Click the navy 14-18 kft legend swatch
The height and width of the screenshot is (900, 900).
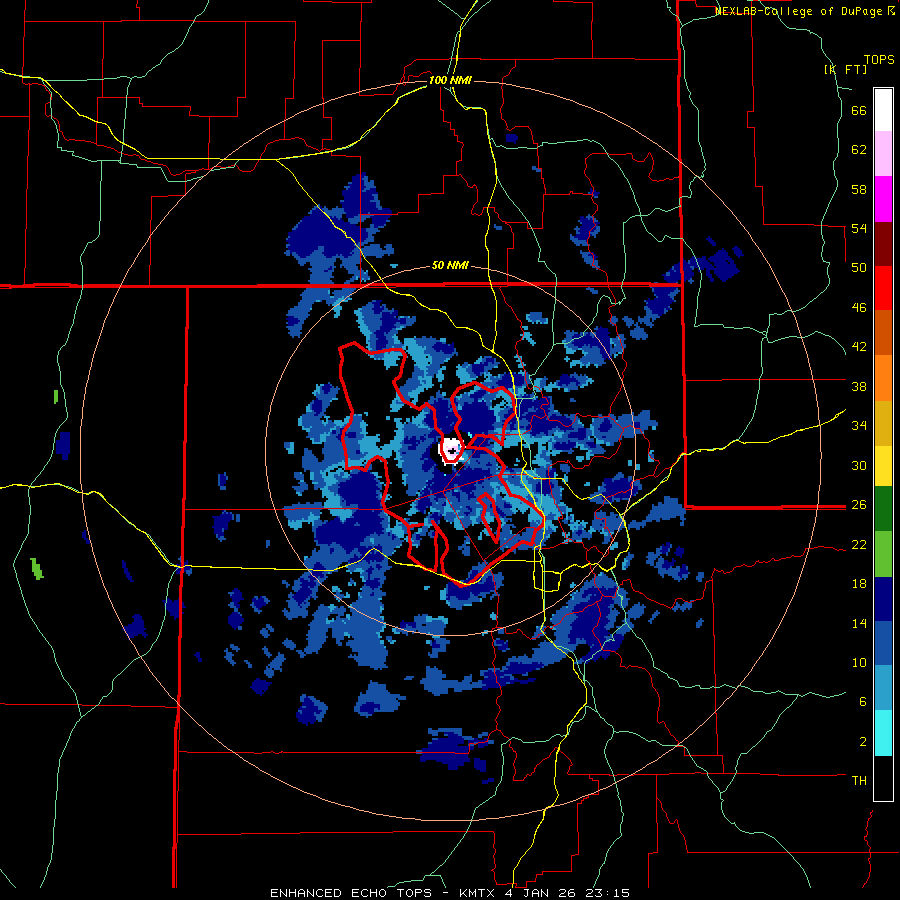coord(883,599)
